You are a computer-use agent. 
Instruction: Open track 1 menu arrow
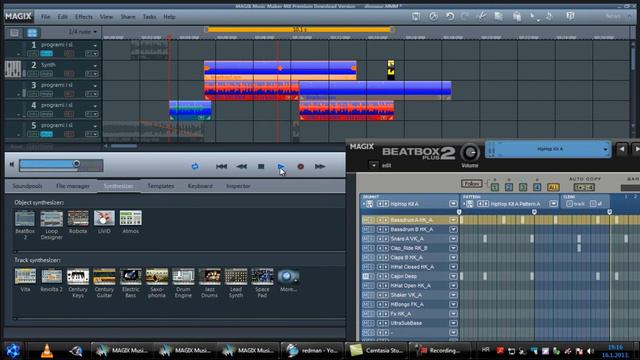[95, 46]
